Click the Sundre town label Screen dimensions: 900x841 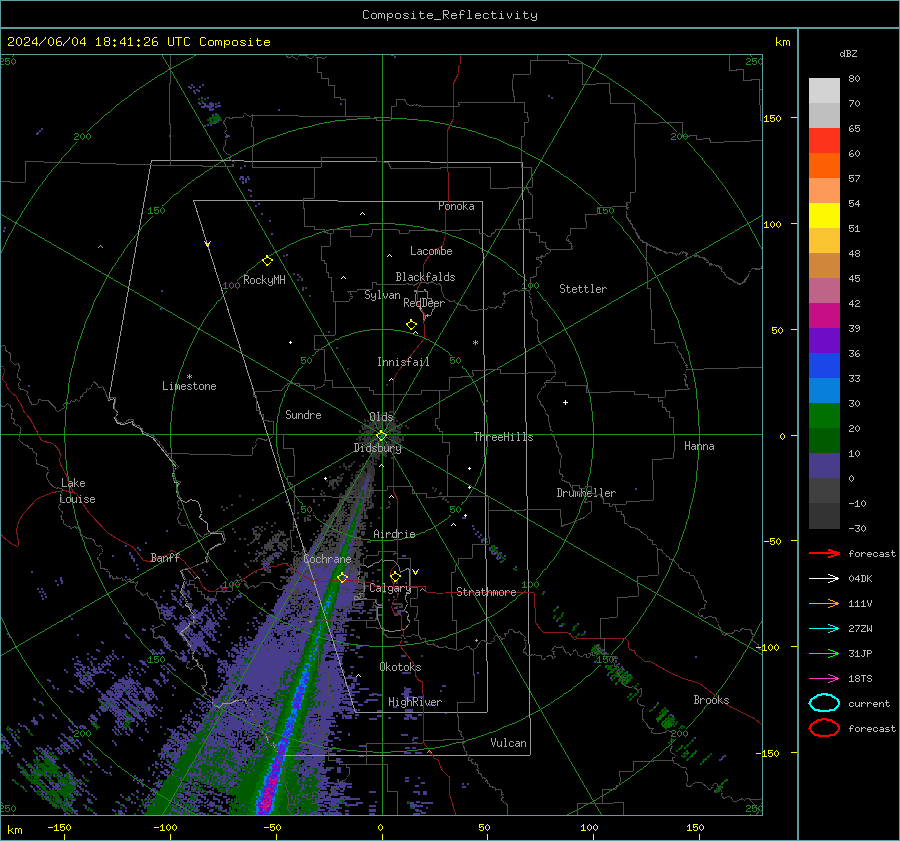[303, 414]
